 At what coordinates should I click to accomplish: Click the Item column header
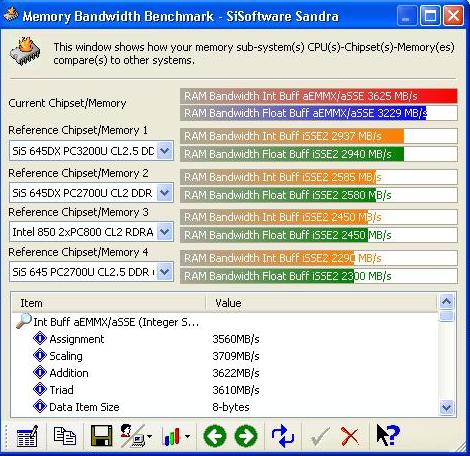click(109, 303)
